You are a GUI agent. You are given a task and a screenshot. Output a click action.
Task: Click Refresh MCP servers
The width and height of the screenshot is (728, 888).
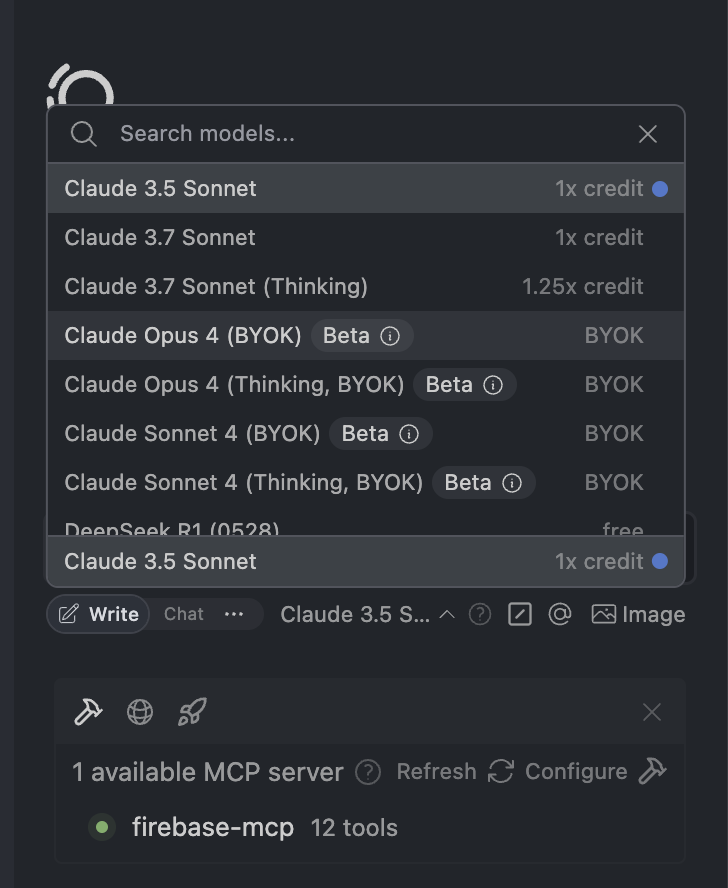click(x=455, y=772)
